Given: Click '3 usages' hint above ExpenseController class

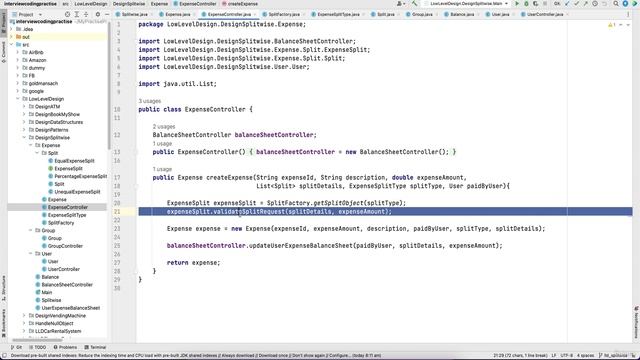Looking at the screenshot, I should [150, 101].
